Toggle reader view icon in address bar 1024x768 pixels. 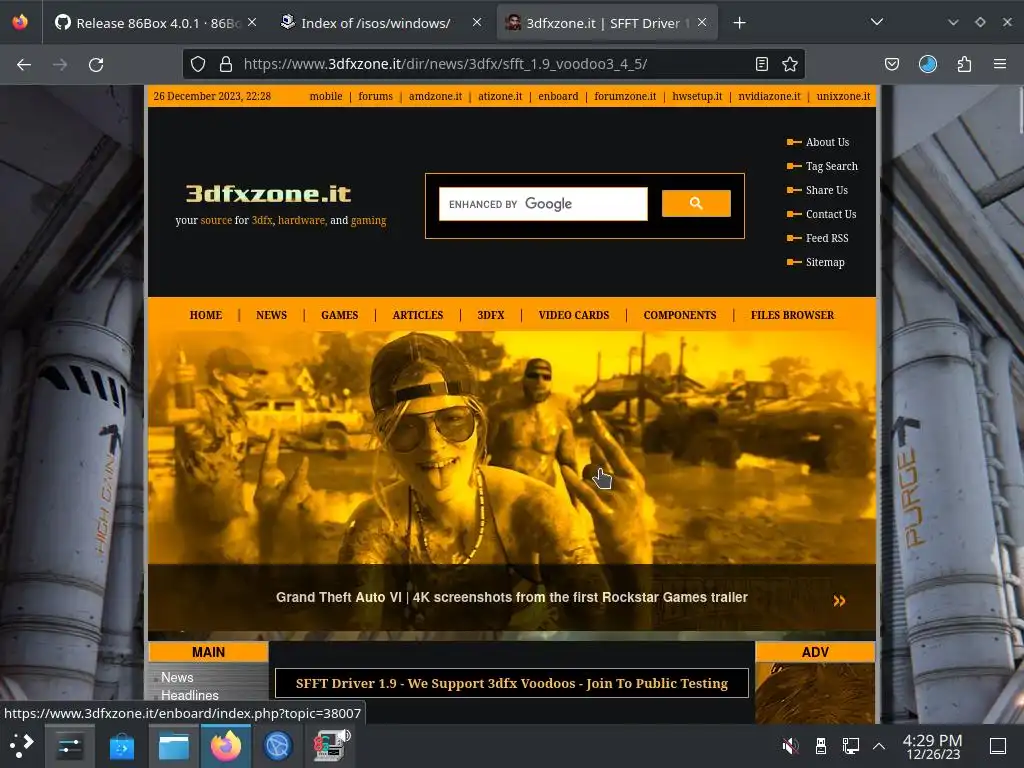coord(761,64)
